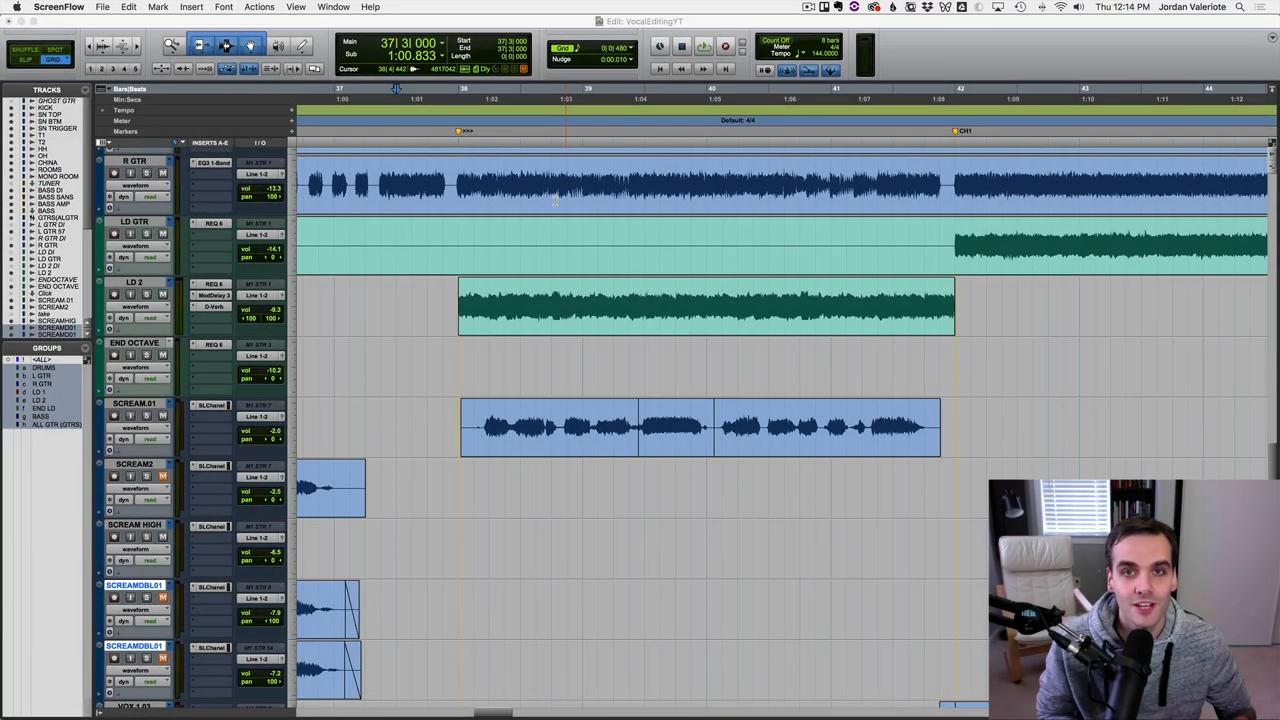This screenshot has height=720, width=1280.
Task: Click END OCTAVE volume value
Action: pos(274,370)
